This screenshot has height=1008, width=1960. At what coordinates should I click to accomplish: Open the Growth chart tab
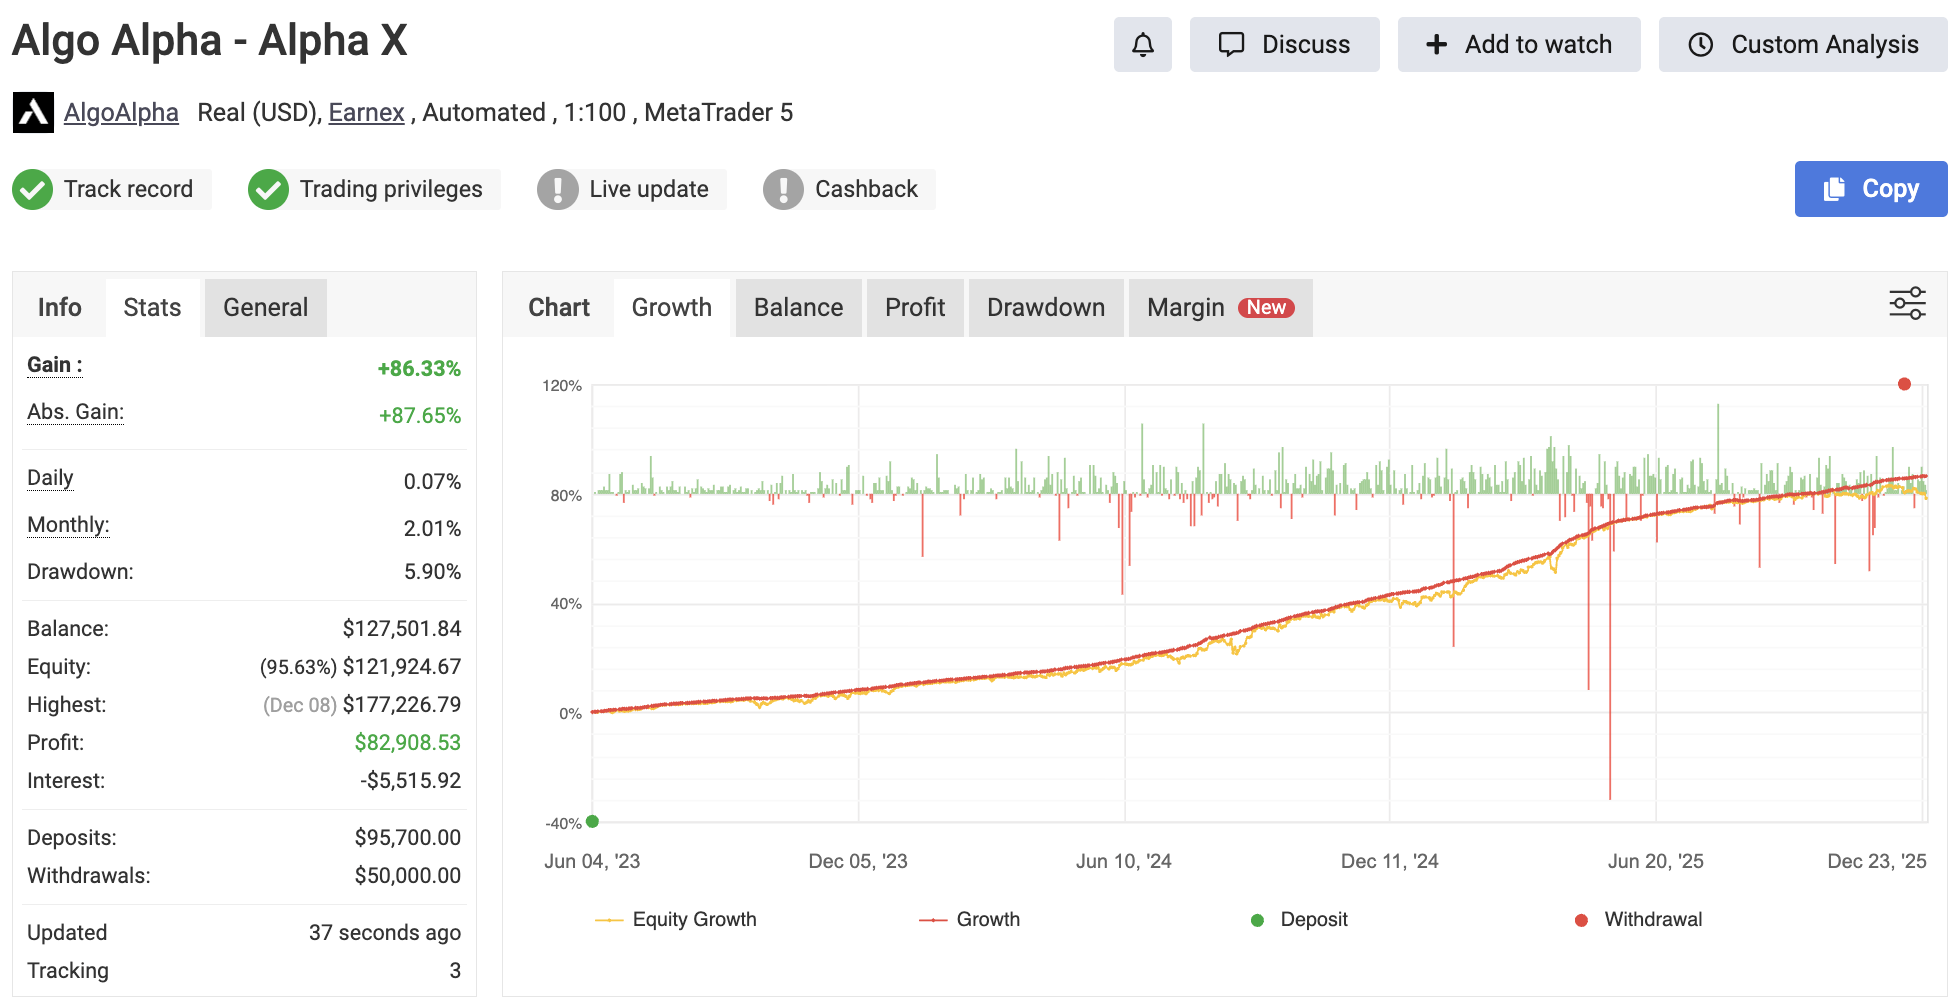[672, 307]
